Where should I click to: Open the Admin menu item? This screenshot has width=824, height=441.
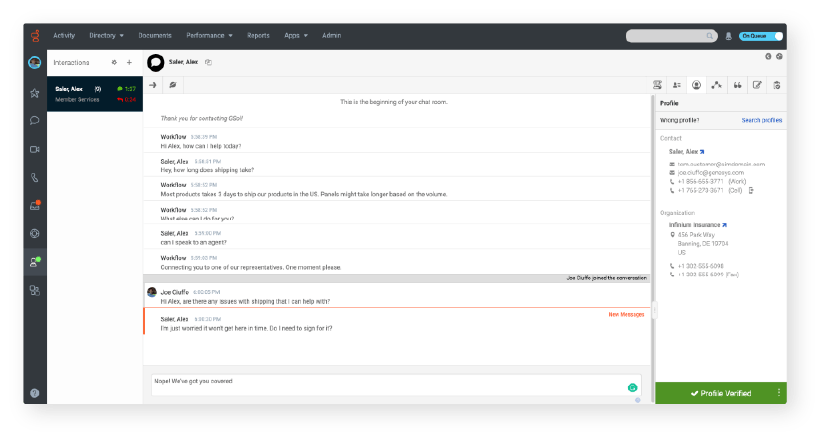click(x=331, y=35)
